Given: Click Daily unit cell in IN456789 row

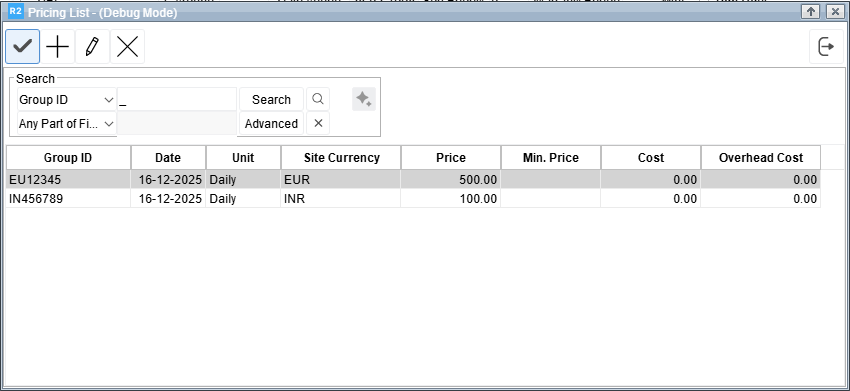Looking at the screenshot, I should [243, 198].
